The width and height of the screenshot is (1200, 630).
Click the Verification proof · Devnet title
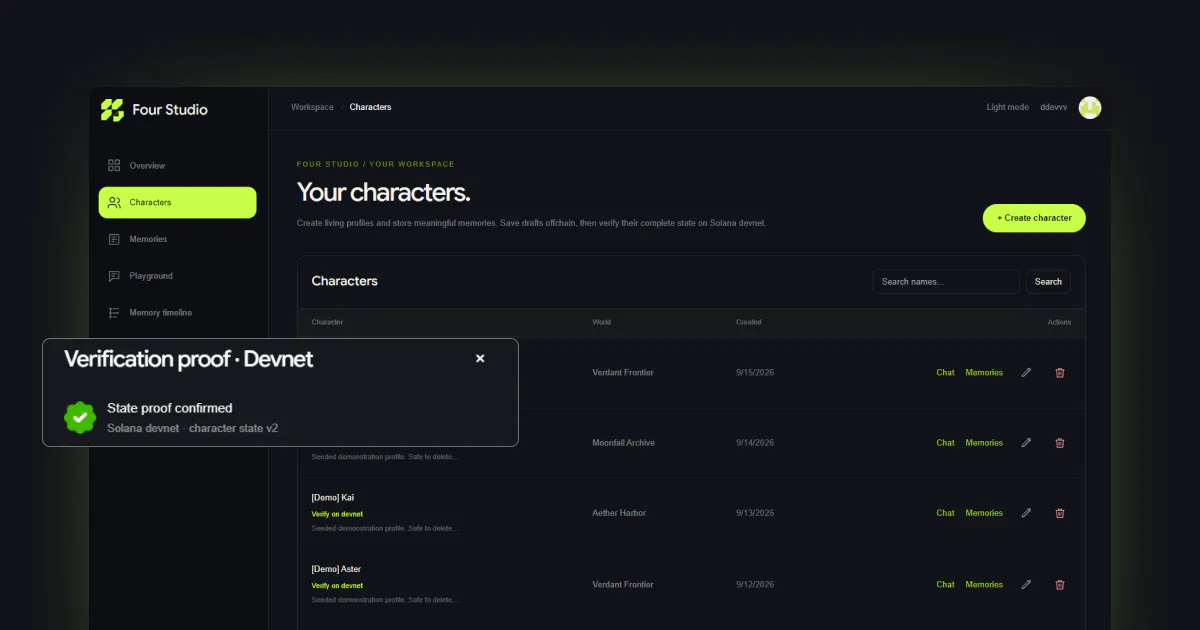(188, 359)
